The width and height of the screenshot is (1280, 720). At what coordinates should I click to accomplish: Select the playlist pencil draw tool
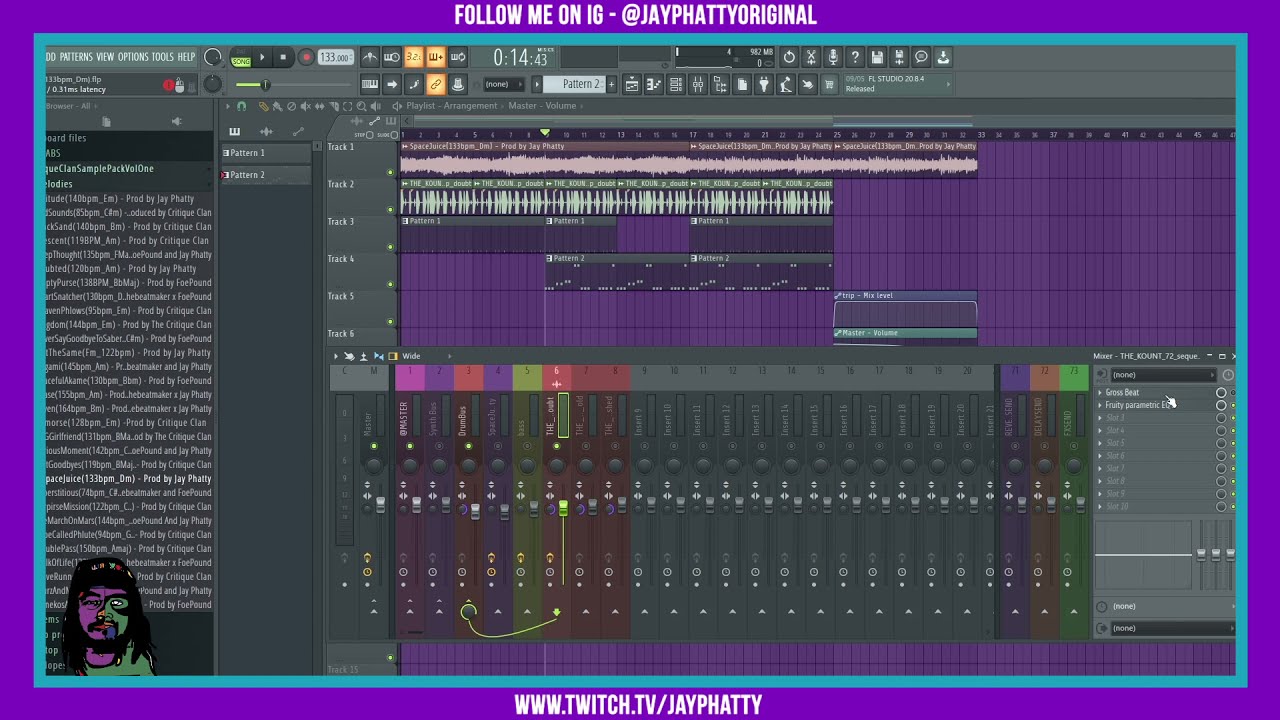(x=263, y=106)
